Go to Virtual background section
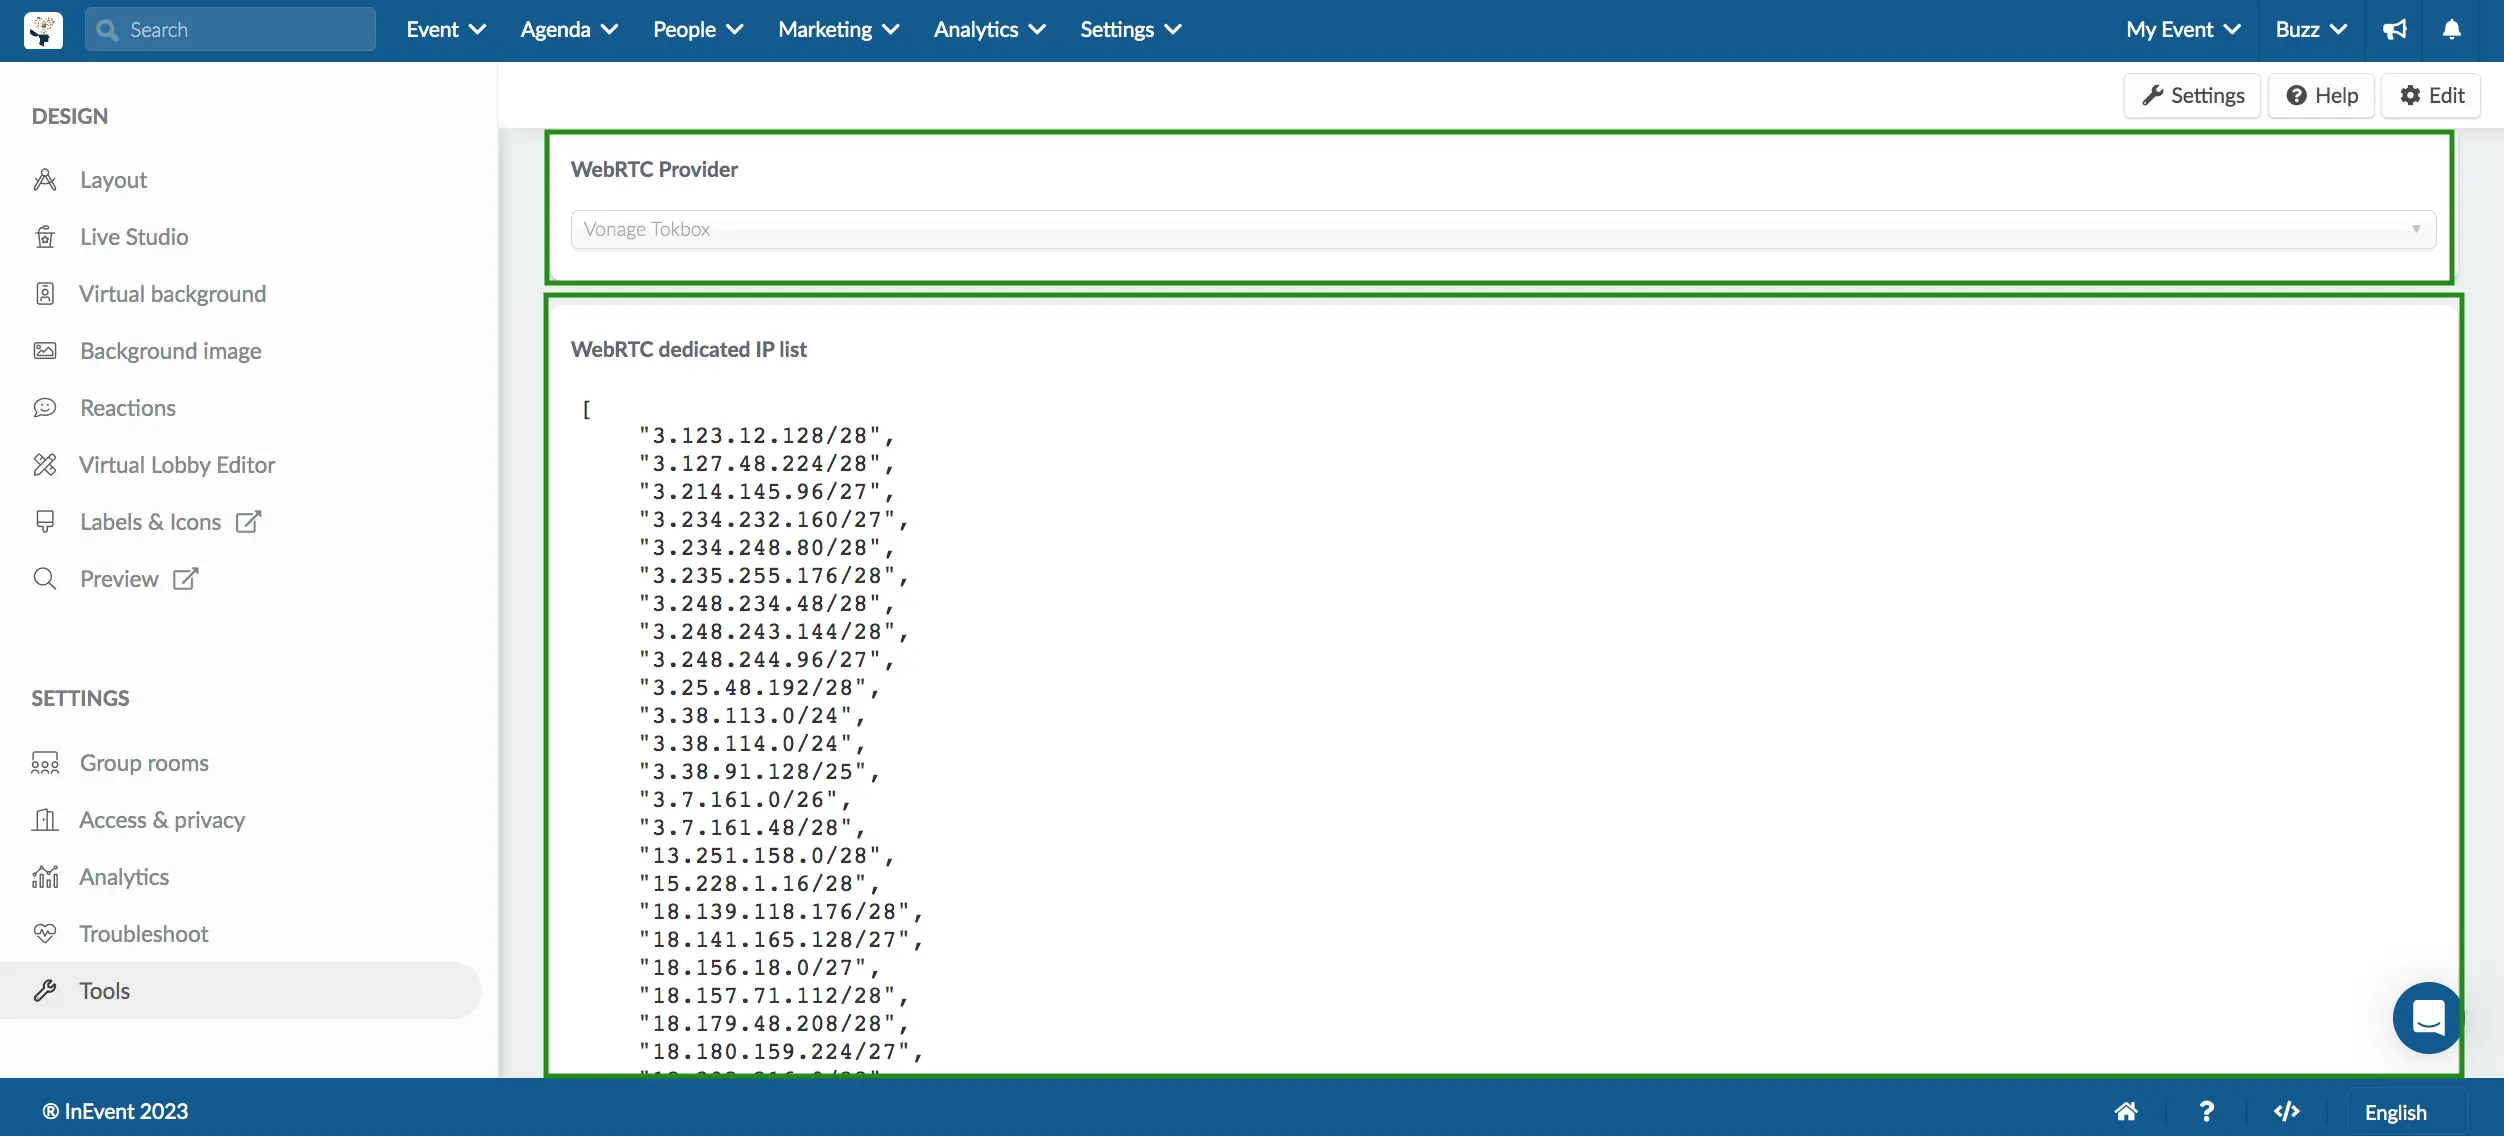Viewport: 2504px width, 1136px height. coord(172,294)
